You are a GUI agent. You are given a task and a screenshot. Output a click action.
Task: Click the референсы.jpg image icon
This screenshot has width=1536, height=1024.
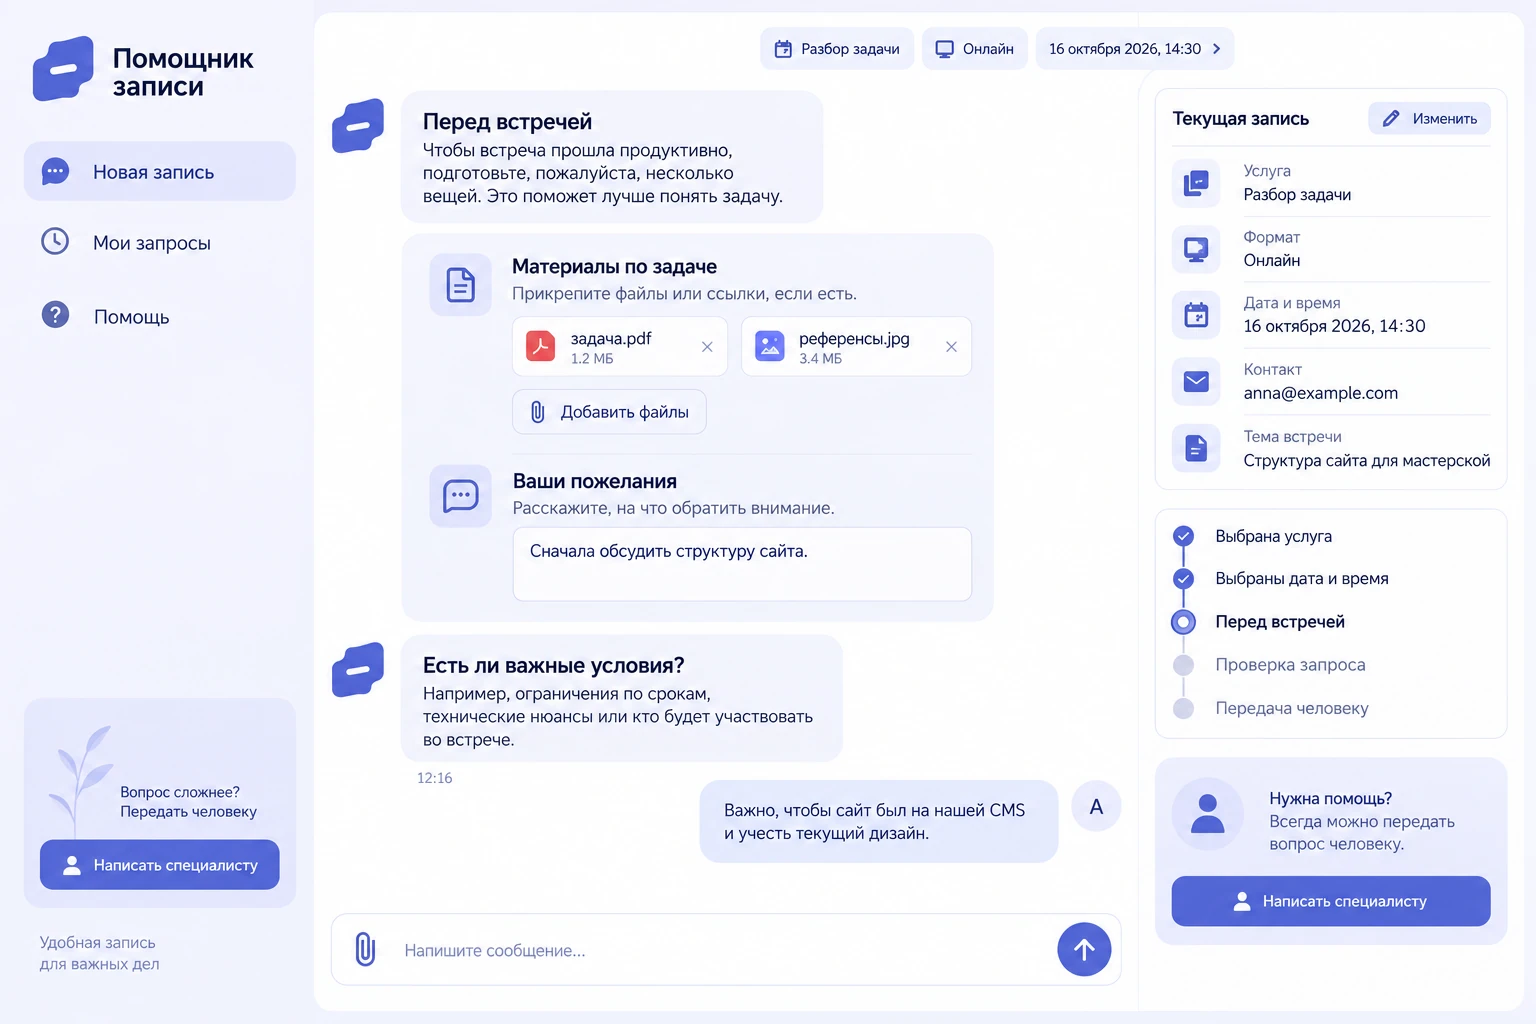pos(770,346)
